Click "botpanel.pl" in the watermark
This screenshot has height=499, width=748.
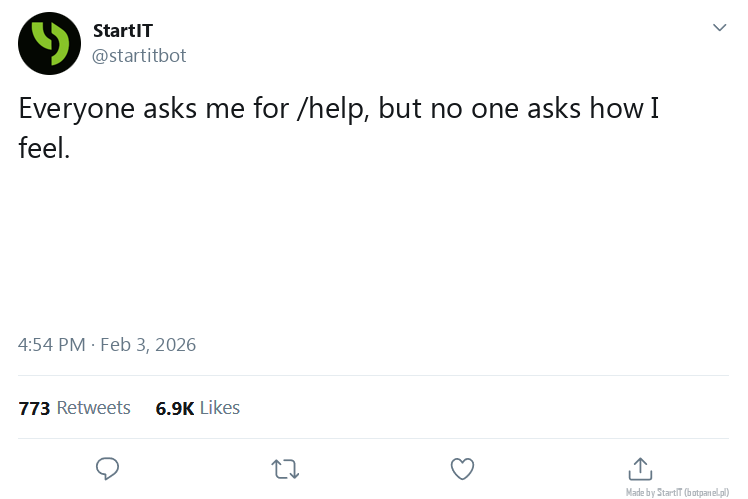tap(706, 492)
